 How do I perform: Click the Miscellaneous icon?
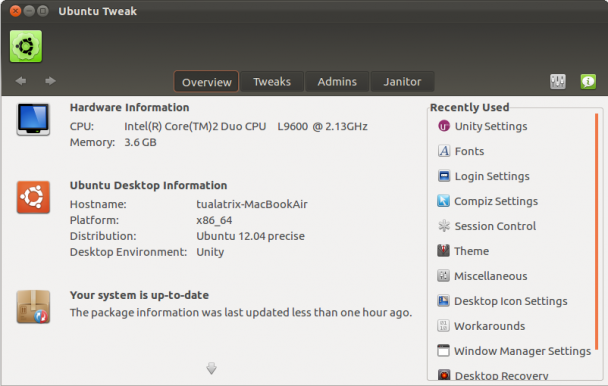click(x=444, y=276)
